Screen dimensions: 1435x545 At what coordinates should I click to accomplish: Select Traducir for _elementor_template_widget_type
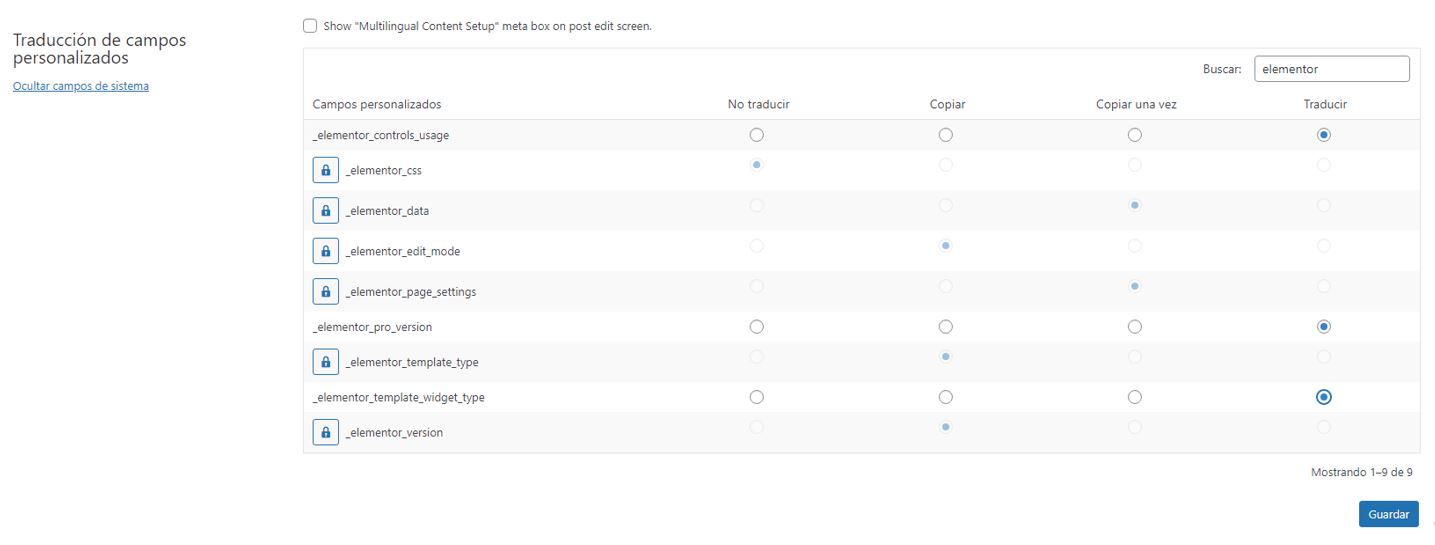(1324, 397)
